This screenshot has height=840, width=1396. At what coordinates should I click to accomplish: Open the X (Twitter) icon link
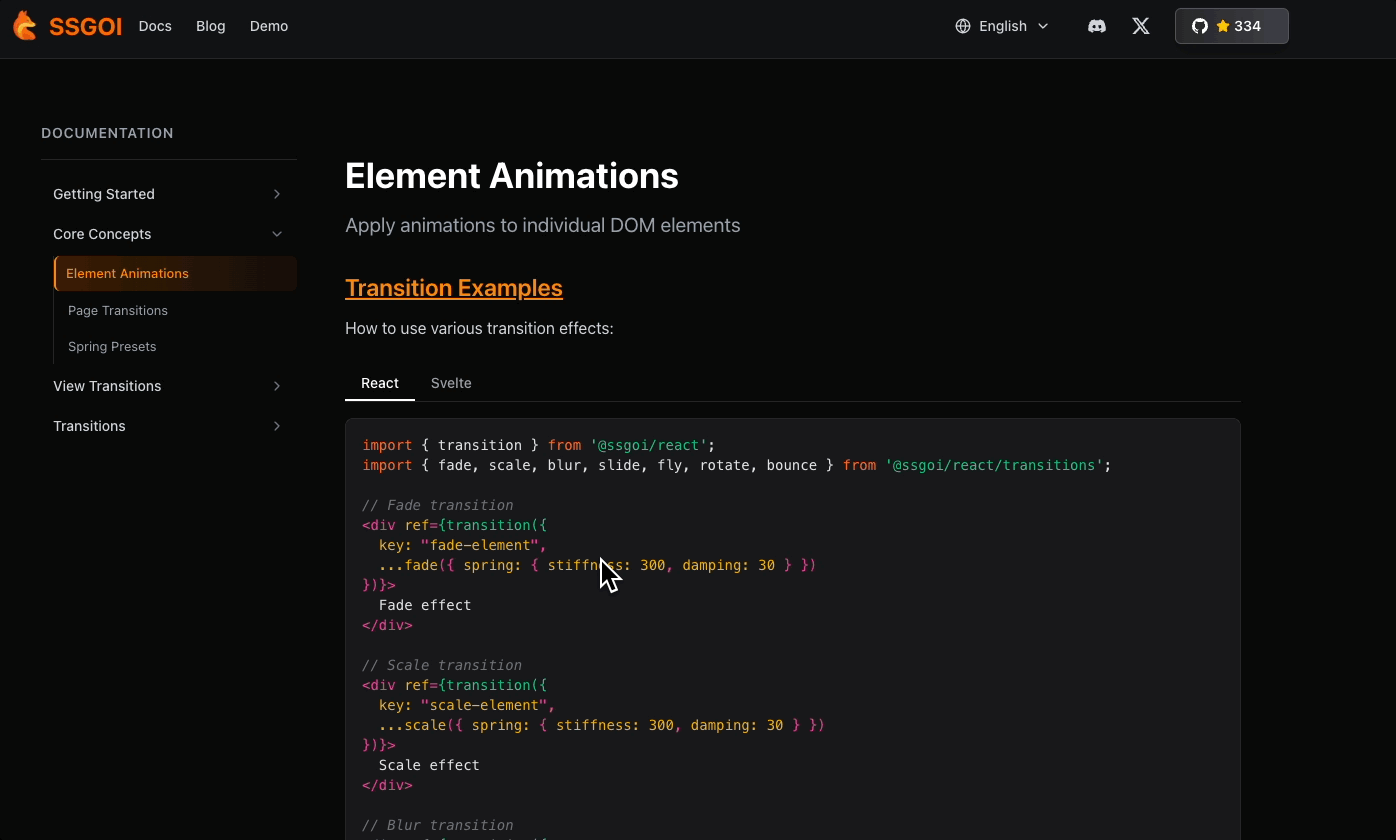point(1141,26)
